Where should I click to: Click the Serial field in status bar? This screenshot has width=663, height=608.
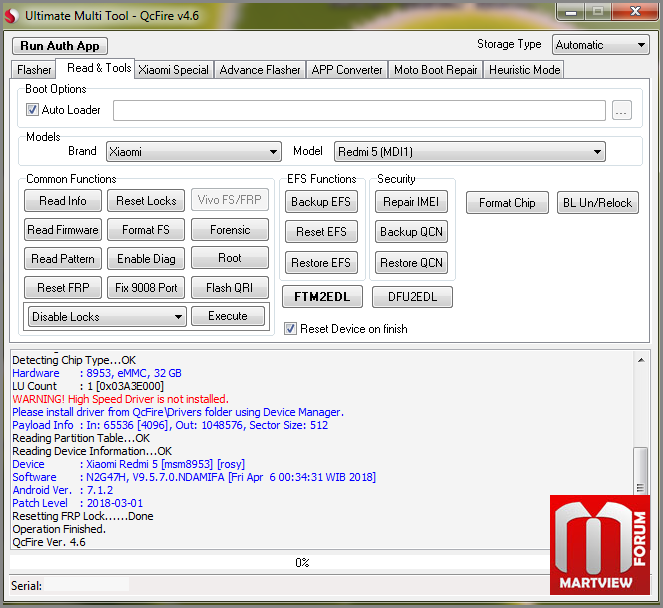pos(87,585)
